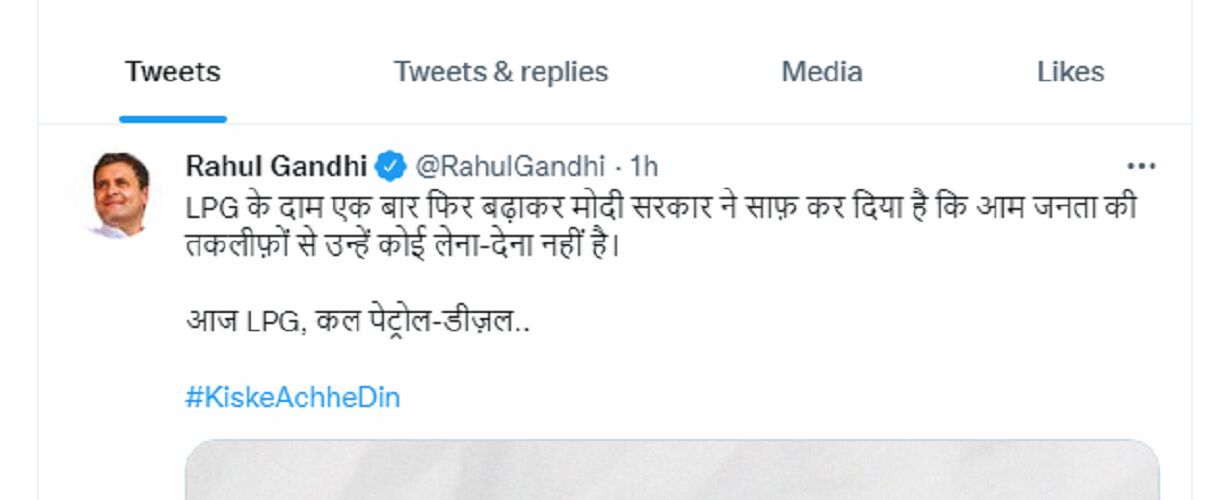This screenshot has width=1220, height=500.
Task: Show the Media tab
Action: [x=821, y=72]
